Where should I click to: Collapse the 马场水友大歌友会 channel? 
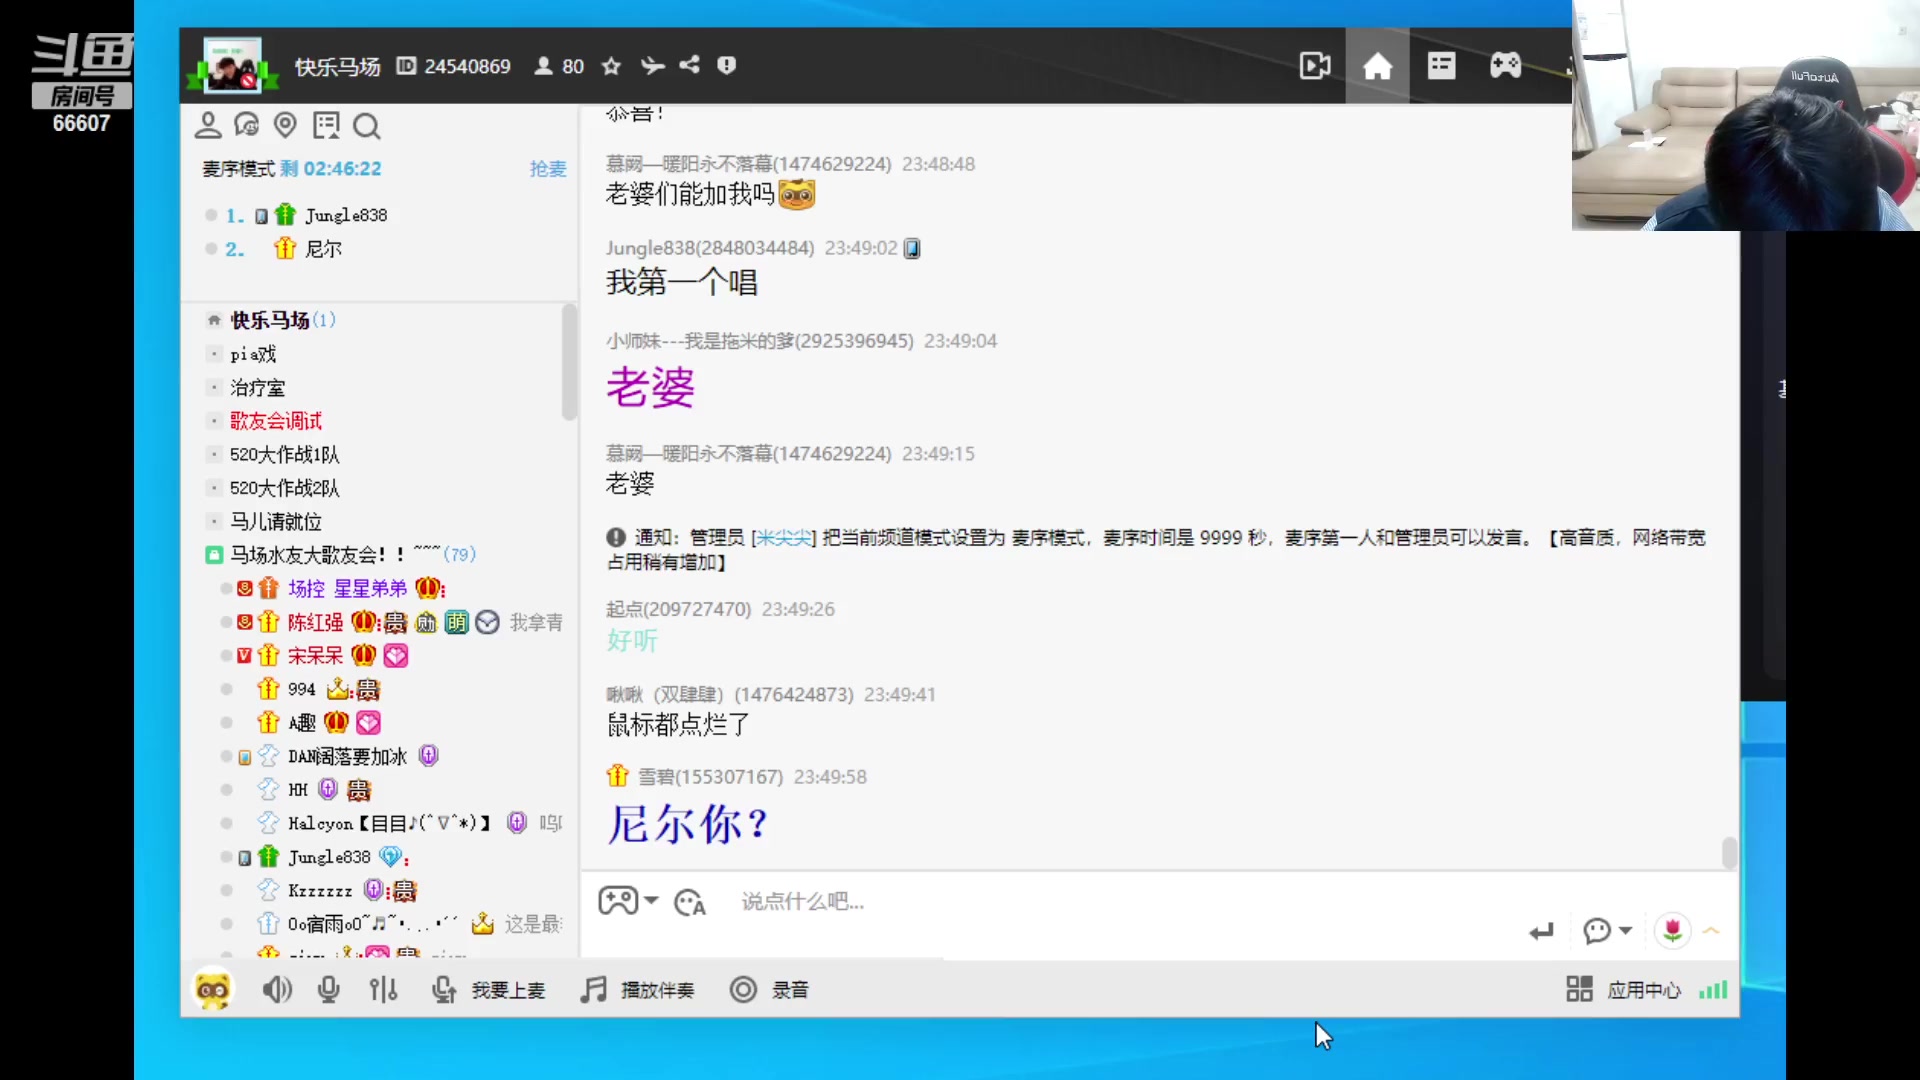(x=214, y=554)
